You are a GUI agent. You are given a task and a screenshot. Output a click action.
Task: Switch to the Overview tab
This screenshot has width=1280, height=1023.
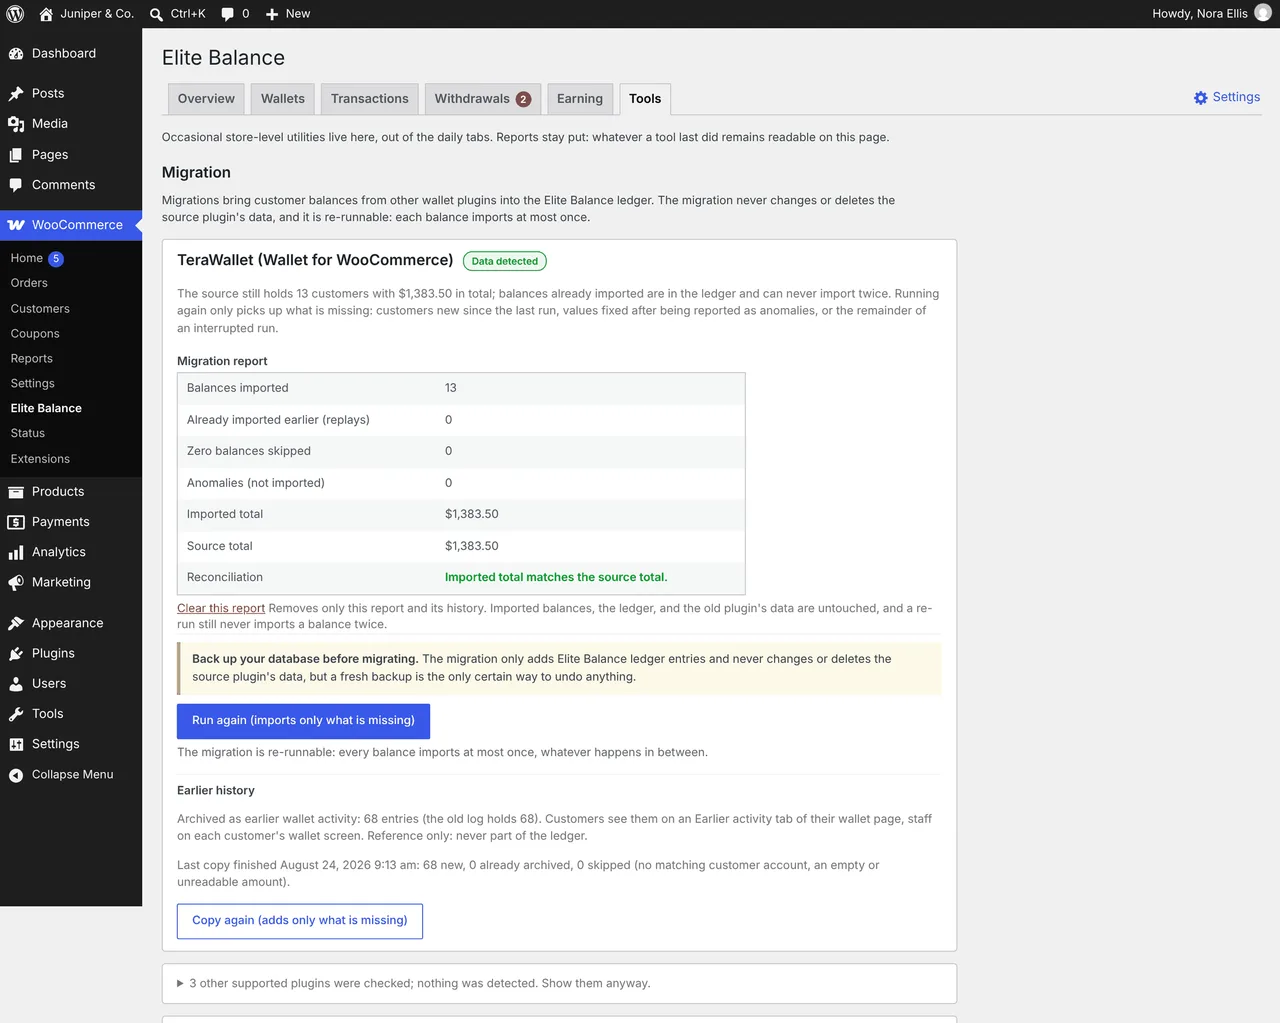pyautogui.click(x=206, y=99)
